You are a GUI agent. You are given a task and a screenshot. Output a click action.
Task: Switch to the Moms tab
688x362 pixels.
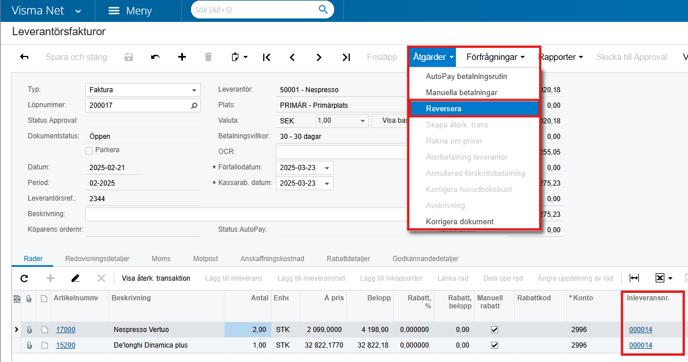pos(161,258)
